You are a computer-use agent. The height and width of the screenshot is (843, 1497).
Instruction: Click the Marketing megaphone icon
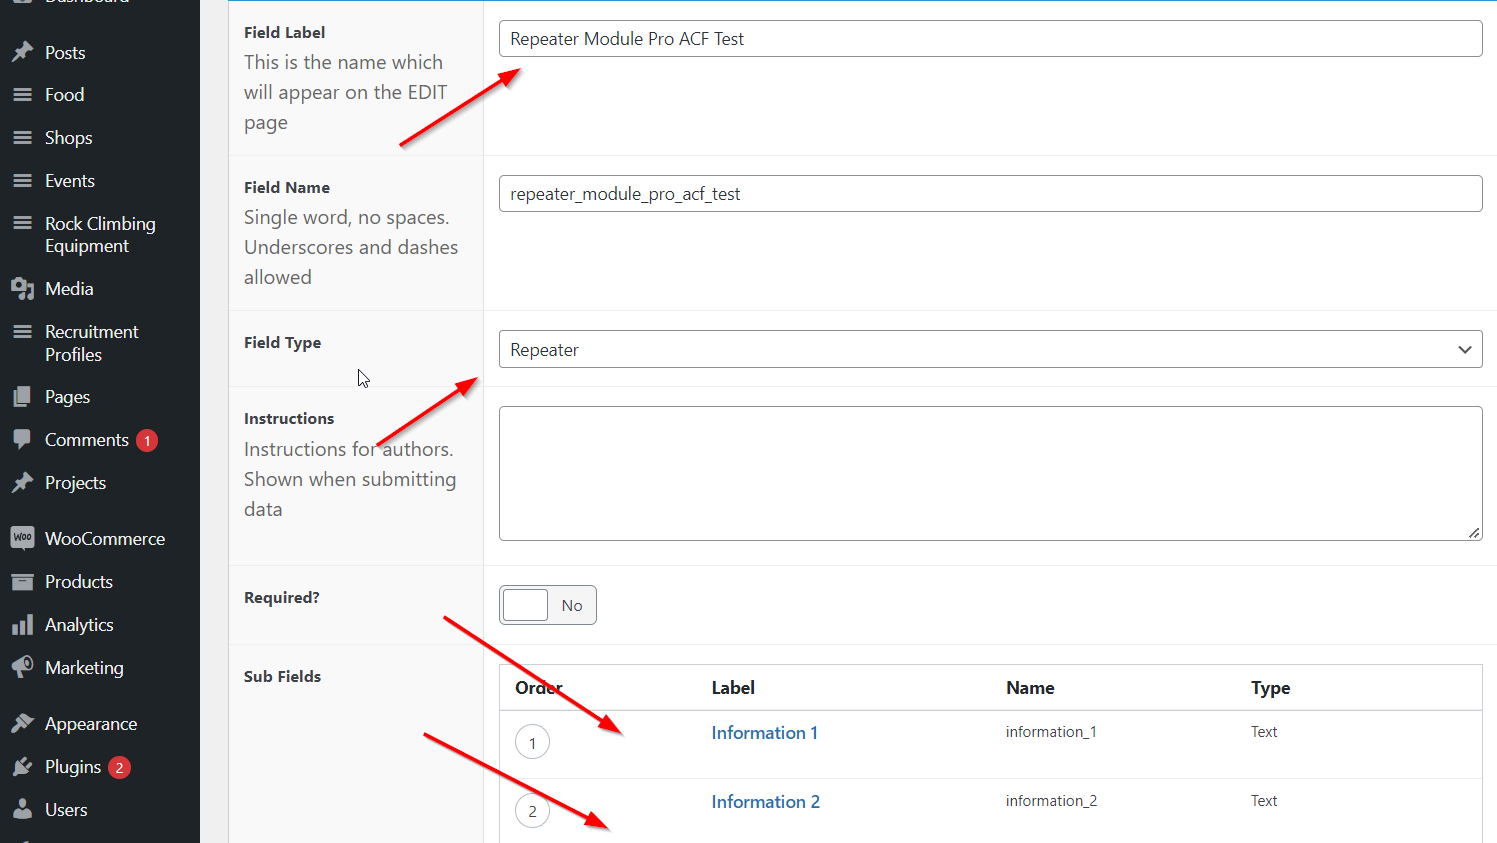point(22,667)
